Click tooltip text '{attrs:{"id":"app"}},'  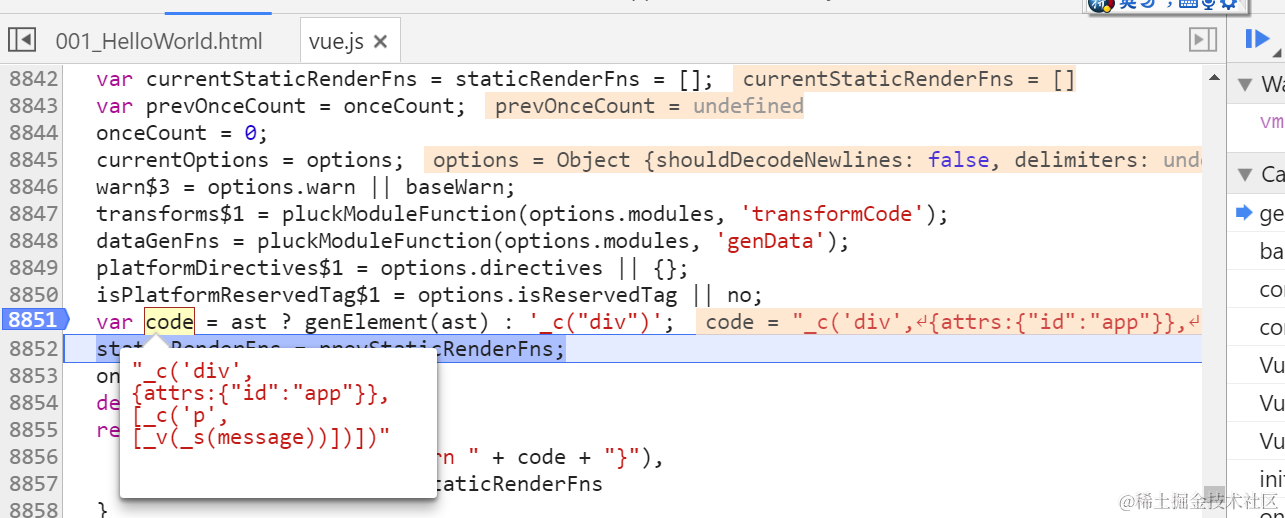tap(261, 394)
